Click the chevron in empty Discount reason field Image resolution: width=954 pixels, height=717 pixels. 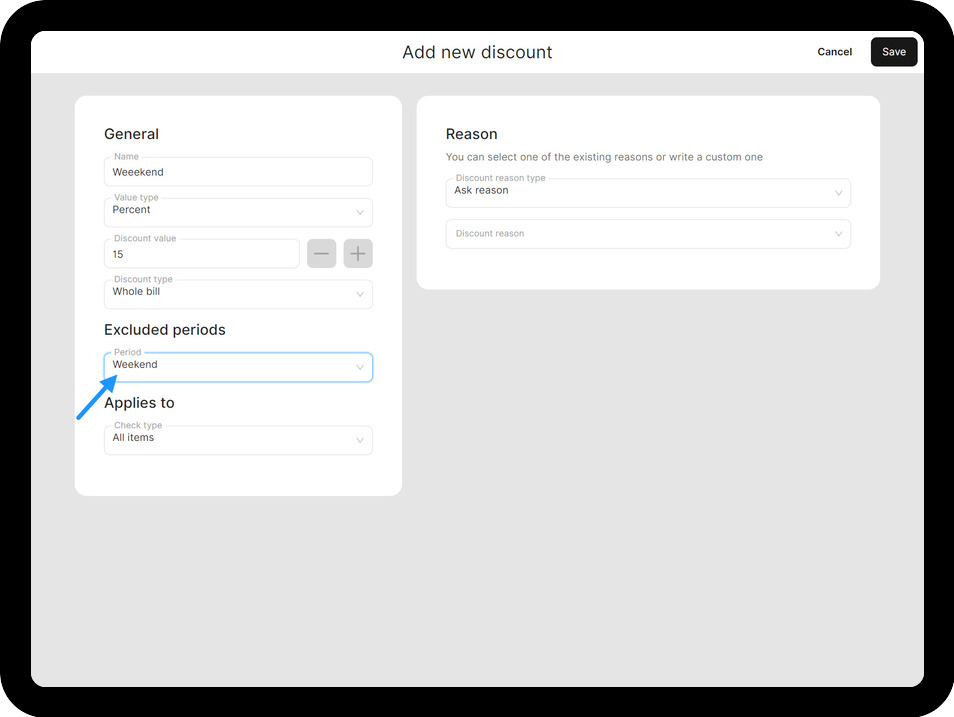[838, 234]
